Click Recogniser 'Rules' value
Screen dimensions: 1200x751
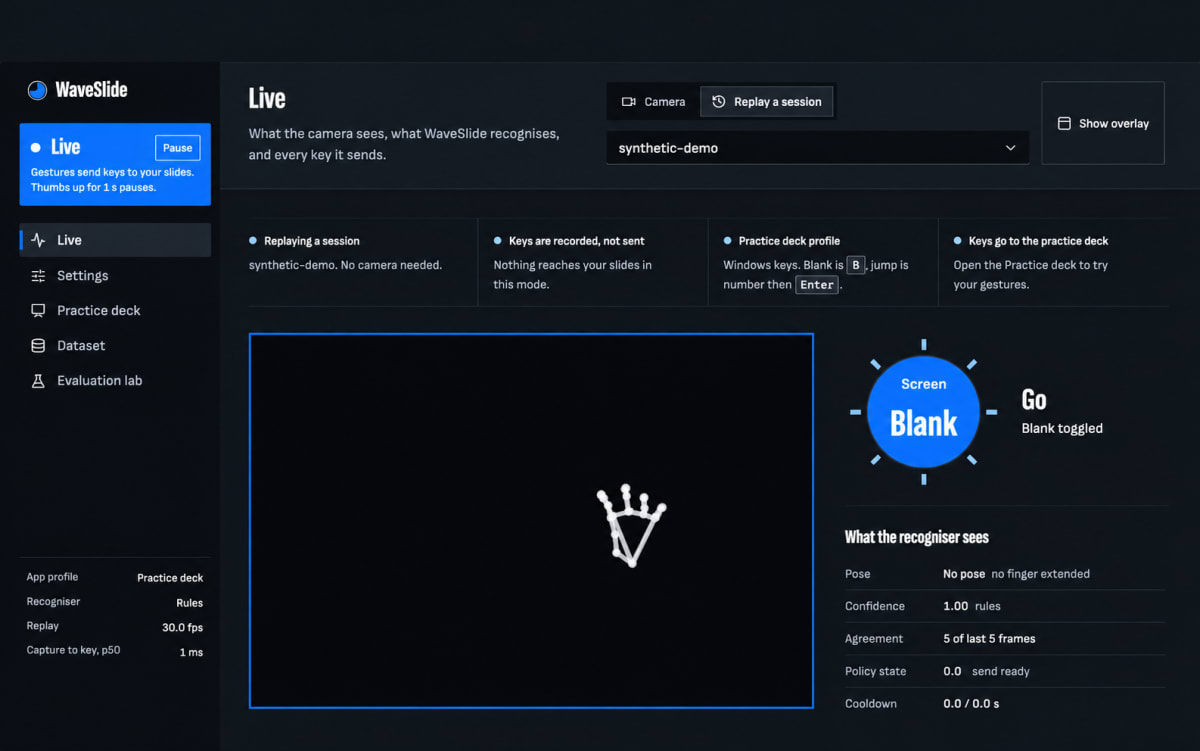click(x=189, y=603)
